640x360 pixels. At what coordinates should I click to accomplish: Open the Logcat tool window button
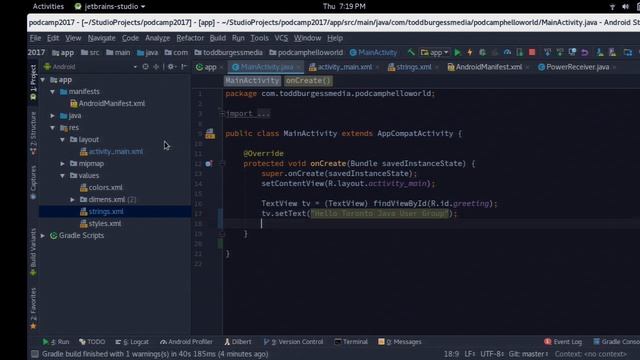click(x=132, y=342)
